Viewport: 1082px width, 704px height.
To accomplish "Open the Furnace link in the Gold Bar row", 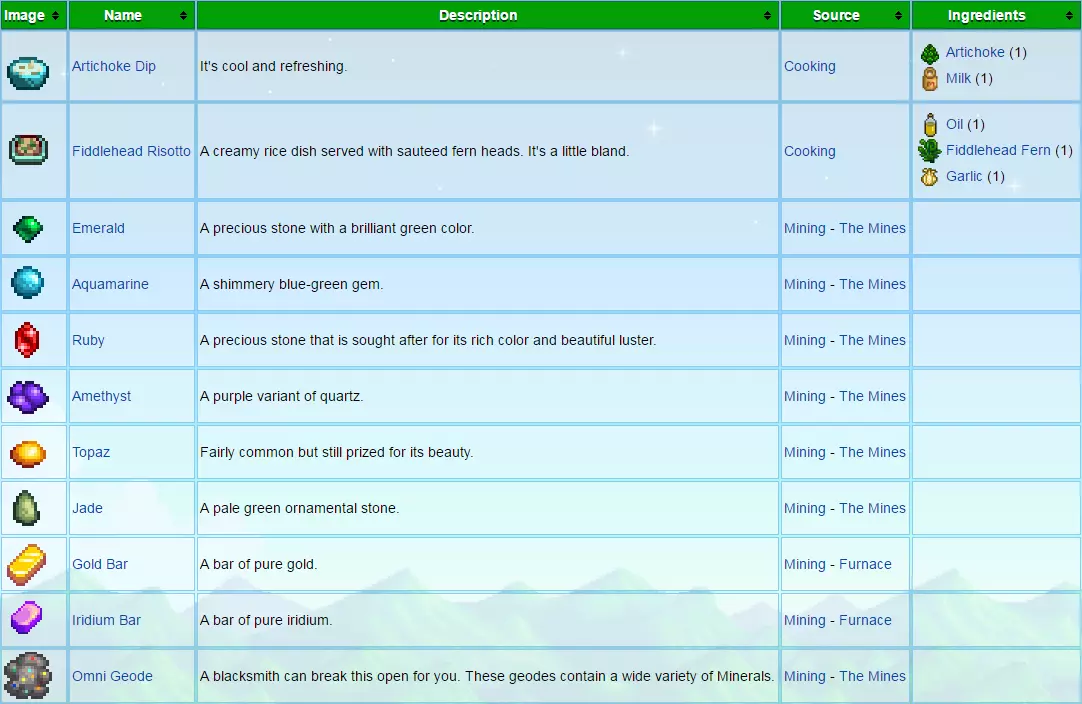I will coord(865,564).
